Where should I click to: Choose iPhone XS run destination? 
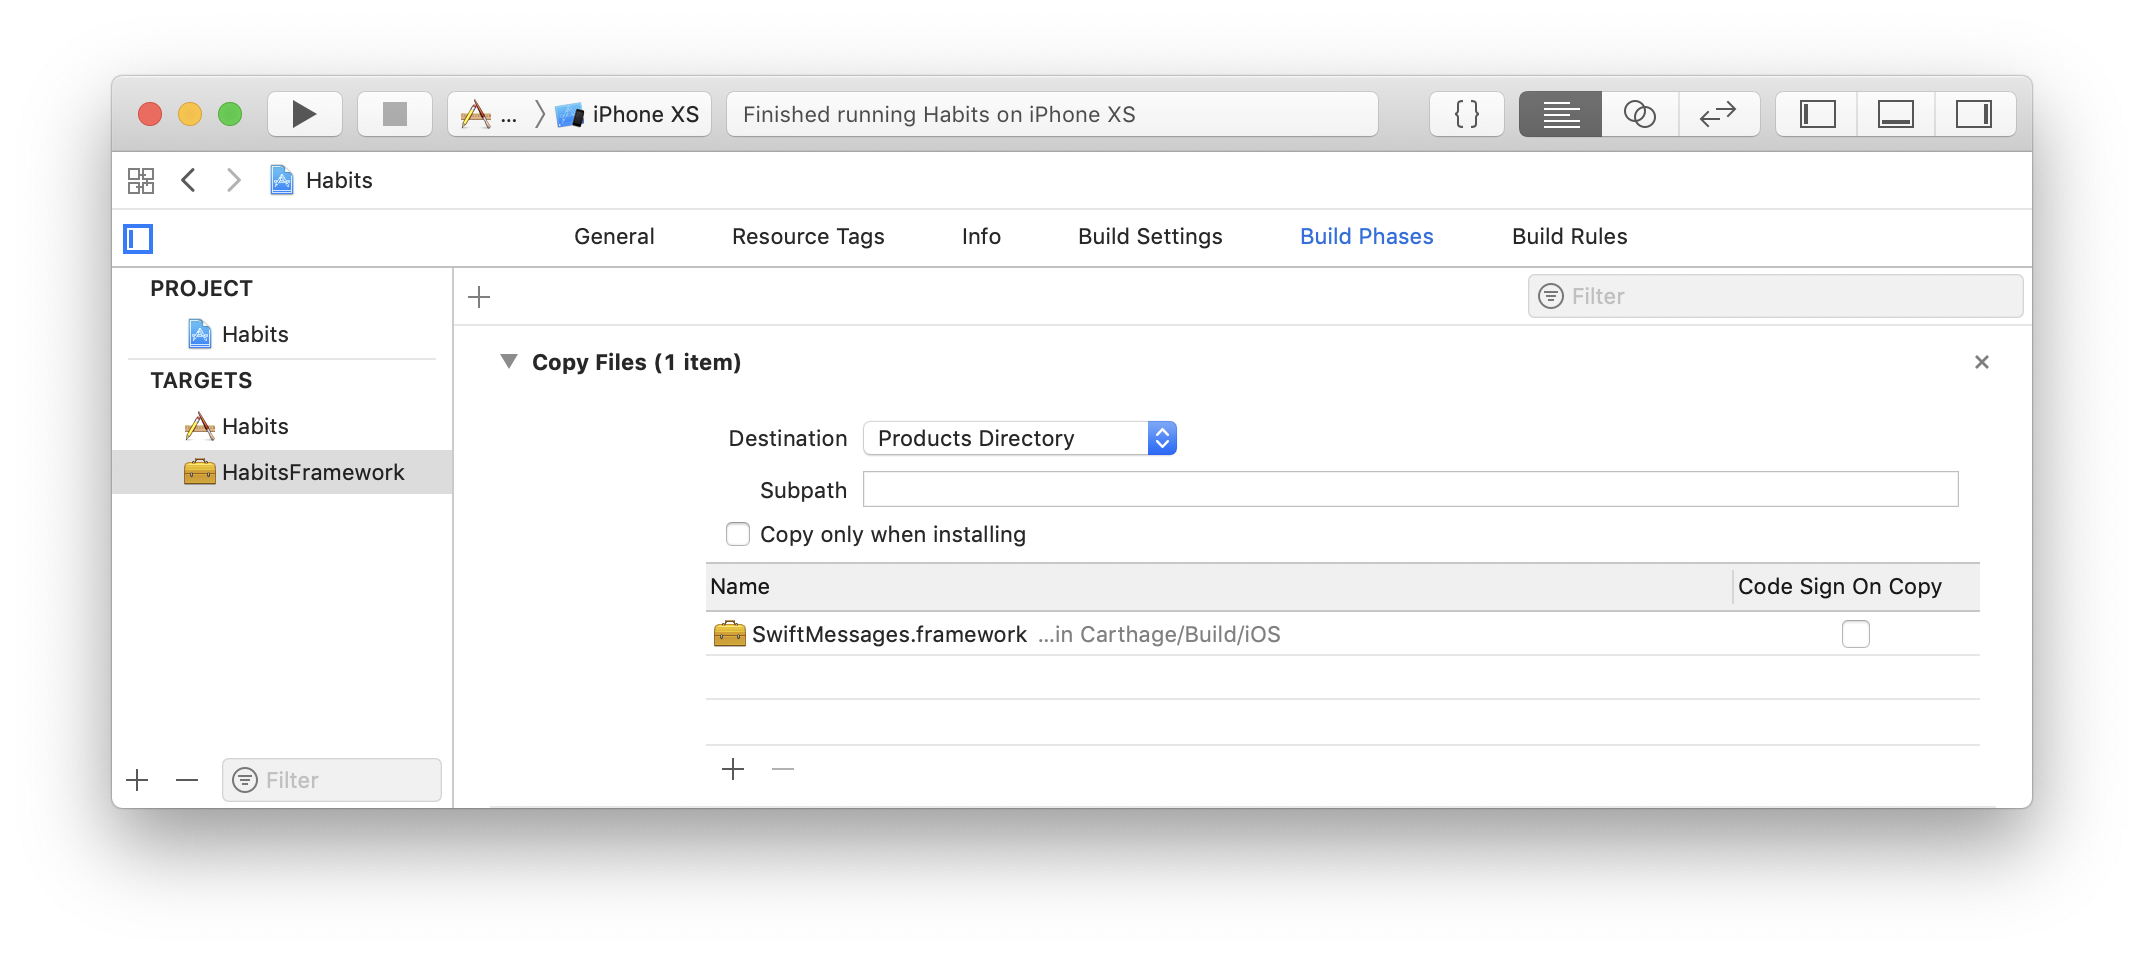click(627, 114)
